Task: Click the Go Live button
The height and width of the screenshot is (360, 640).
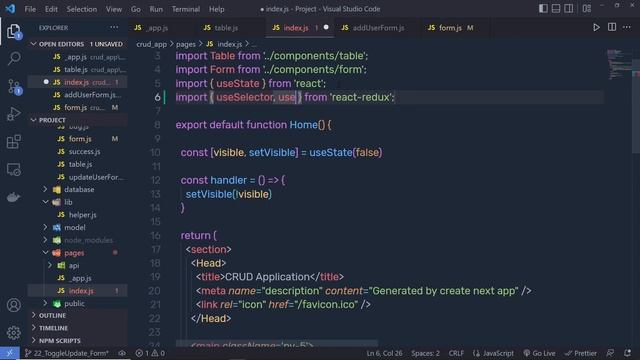Action: point(539,353)
